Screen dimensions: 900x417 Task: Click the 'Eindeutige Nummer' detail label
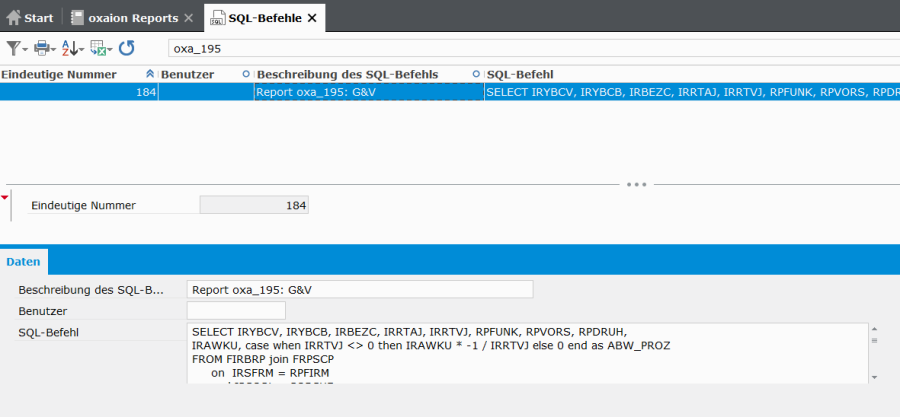(83, 205)
